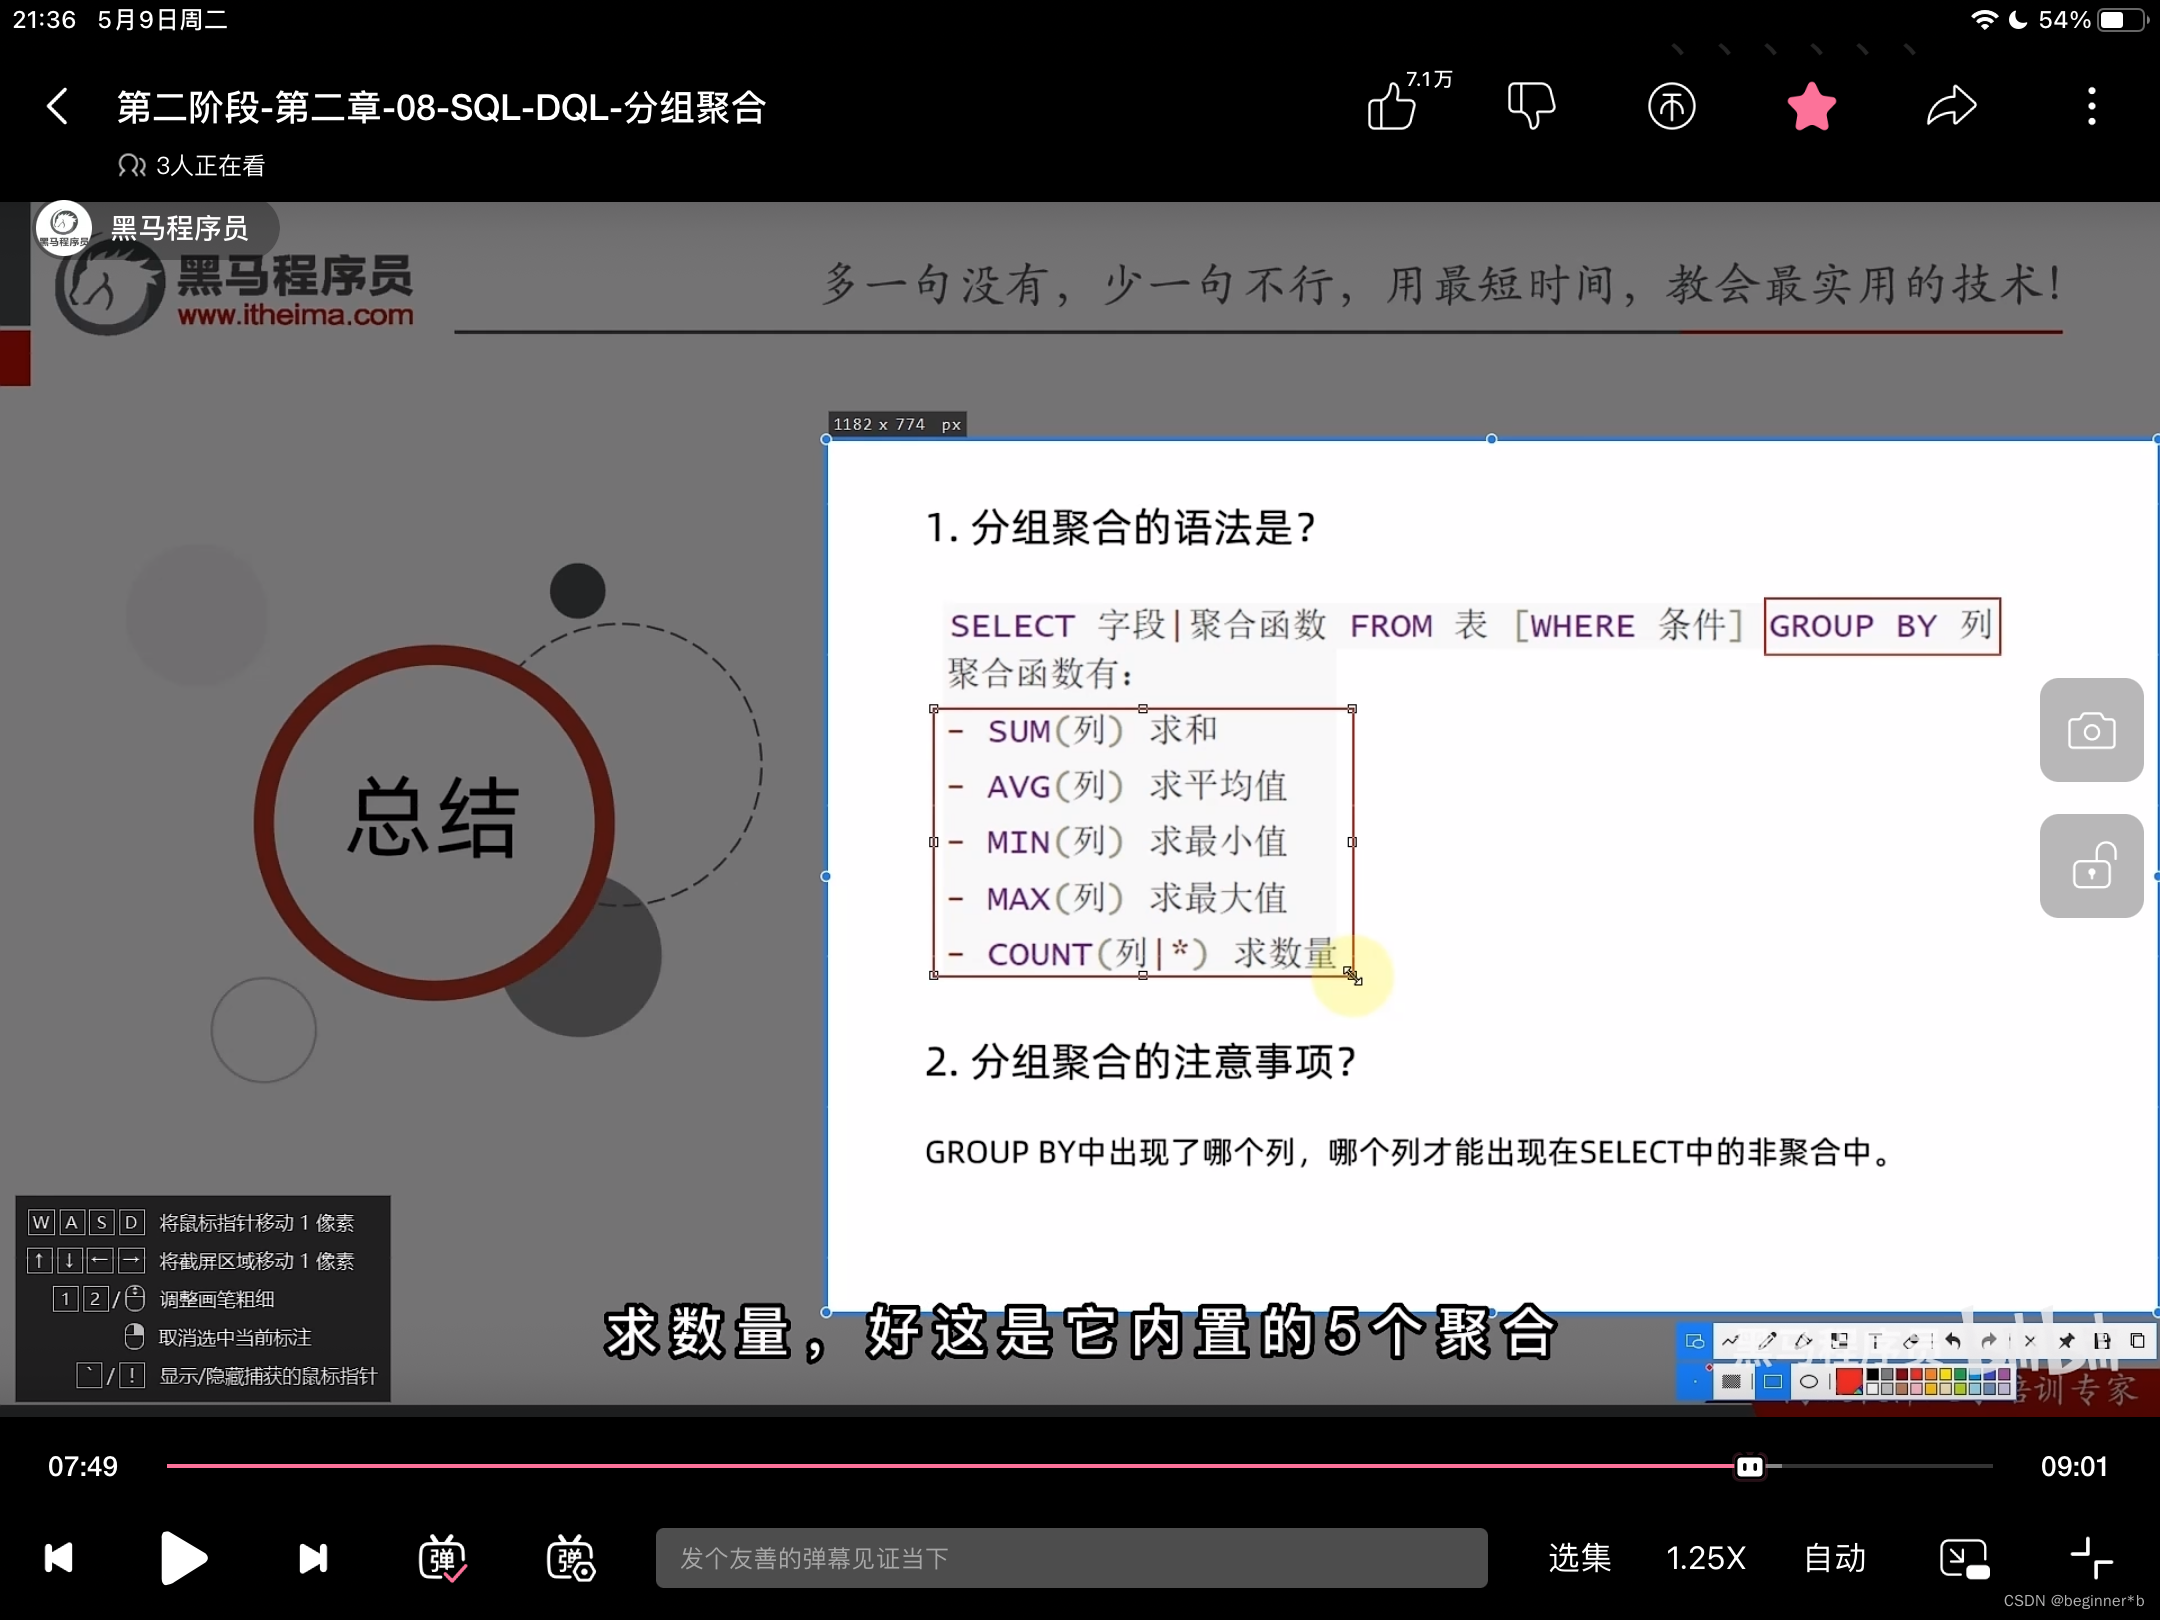Screen dimensions: 2160x1620
Task: Open the three-dot more options menu
Action: (2091, 106)
